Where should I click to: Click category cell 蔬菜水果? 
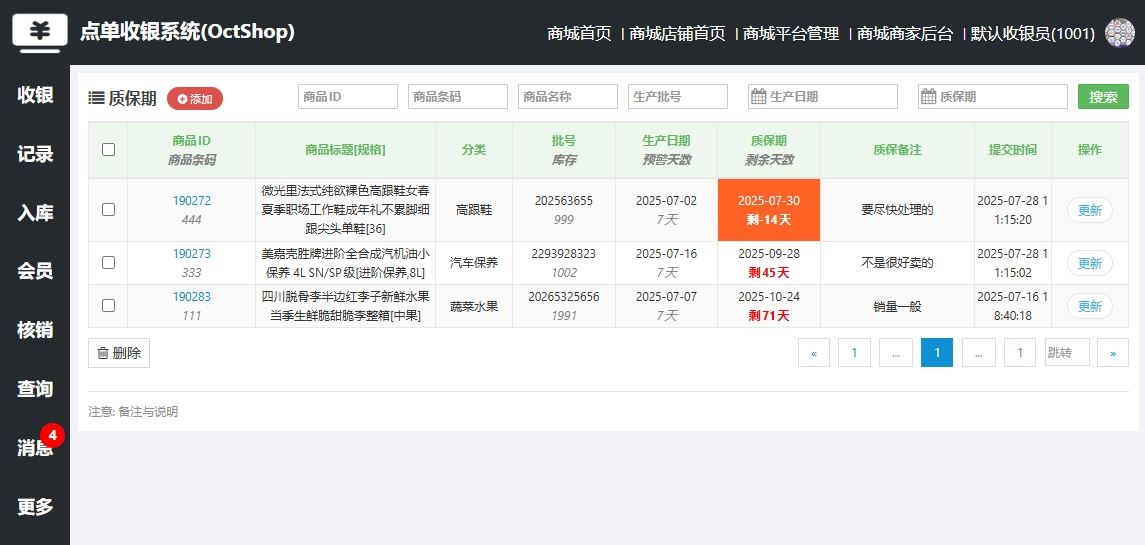pos(474,306)
